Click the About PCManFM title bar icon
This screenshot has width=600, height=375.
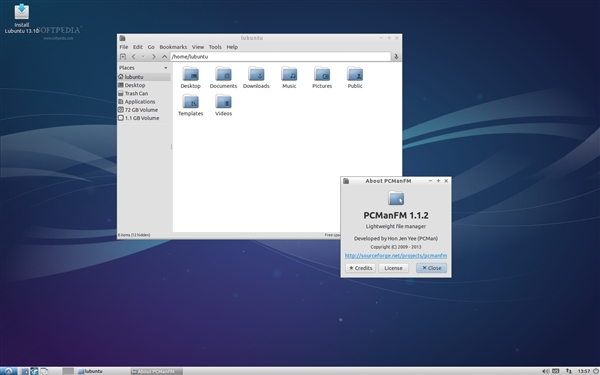point(346,181)
